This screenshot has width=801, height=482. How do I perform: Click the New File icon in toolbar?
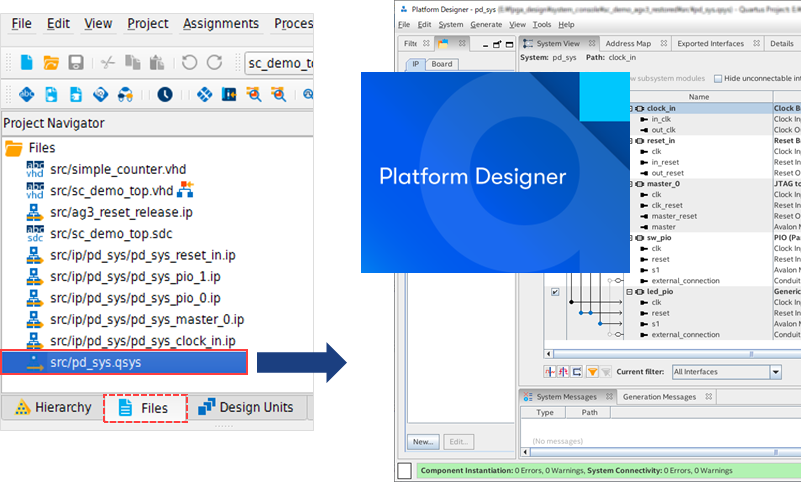coord(26,63)
